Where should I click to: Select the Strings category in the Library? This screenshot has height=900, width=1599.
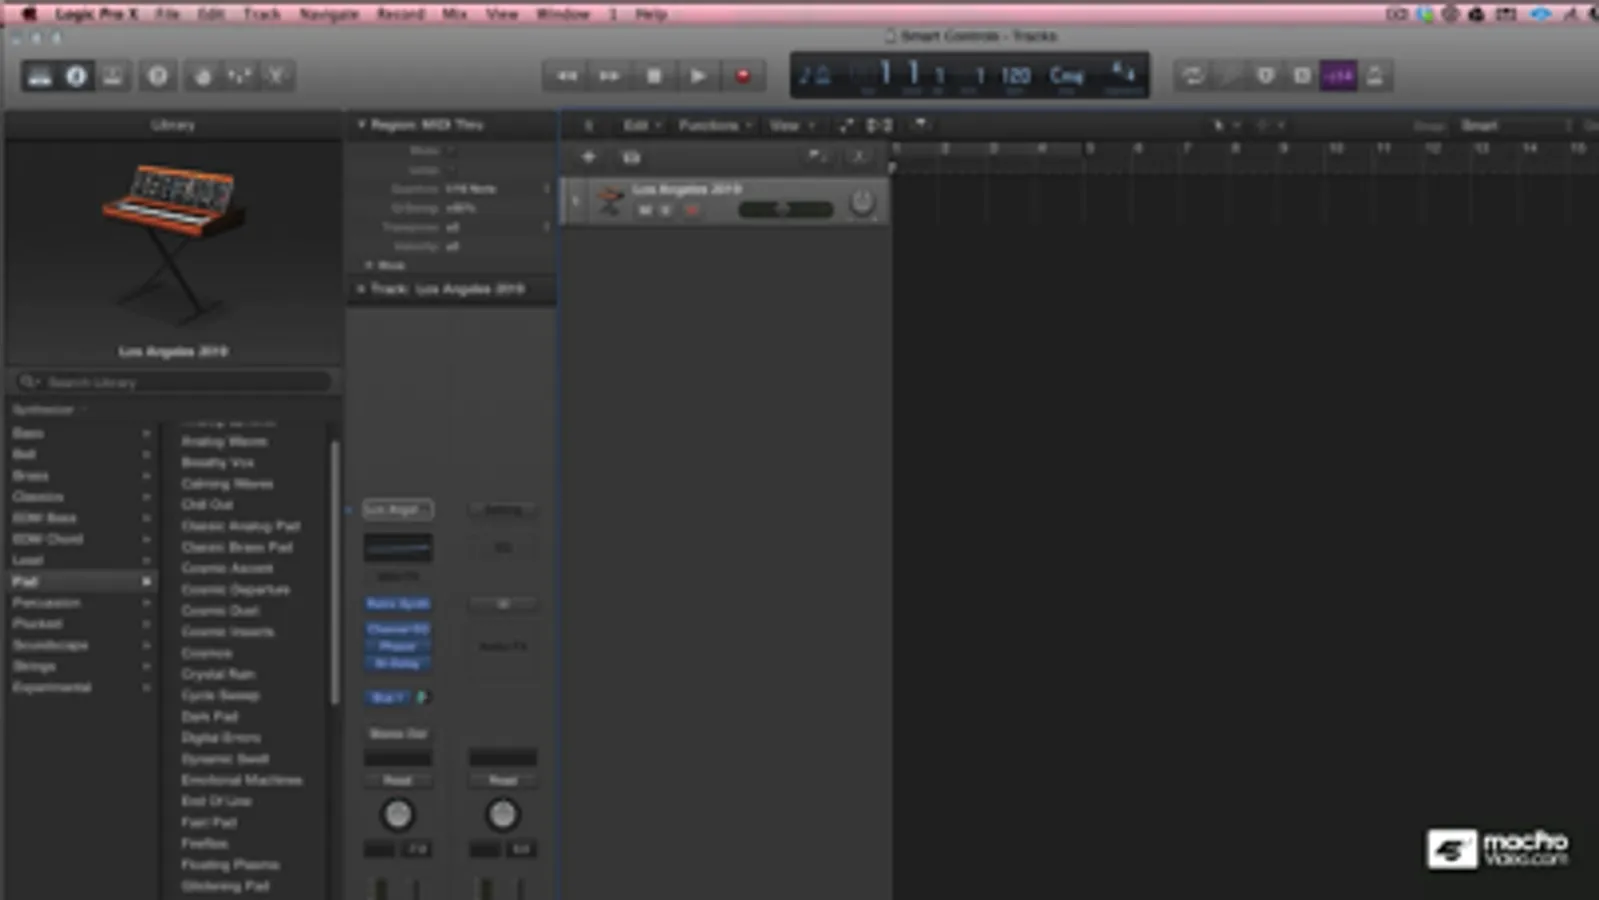(x=80, y=666)
